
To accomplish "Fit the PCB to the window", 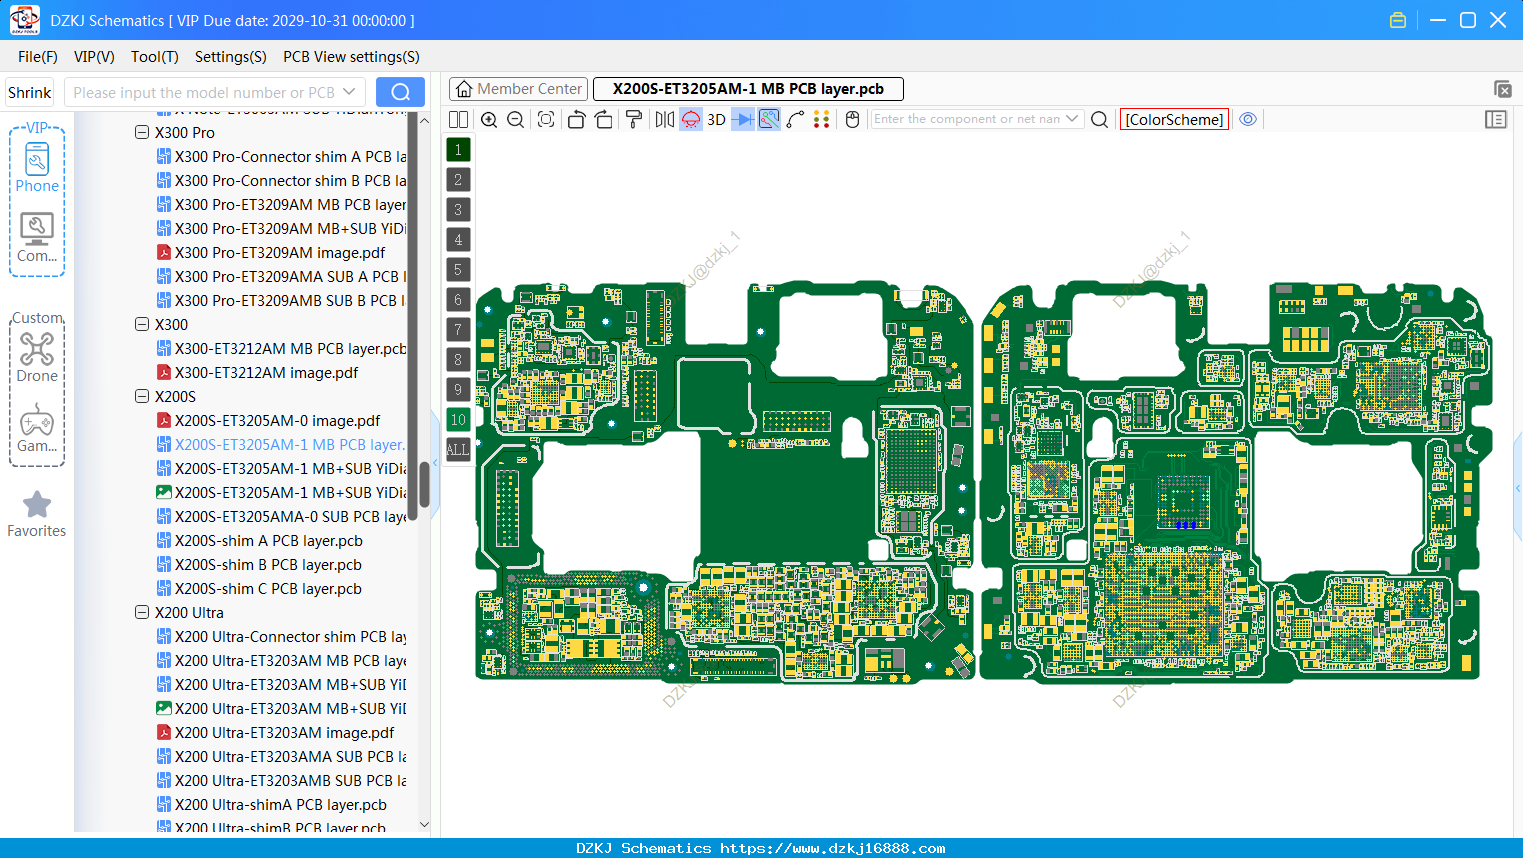I will [x=546, y=119].
